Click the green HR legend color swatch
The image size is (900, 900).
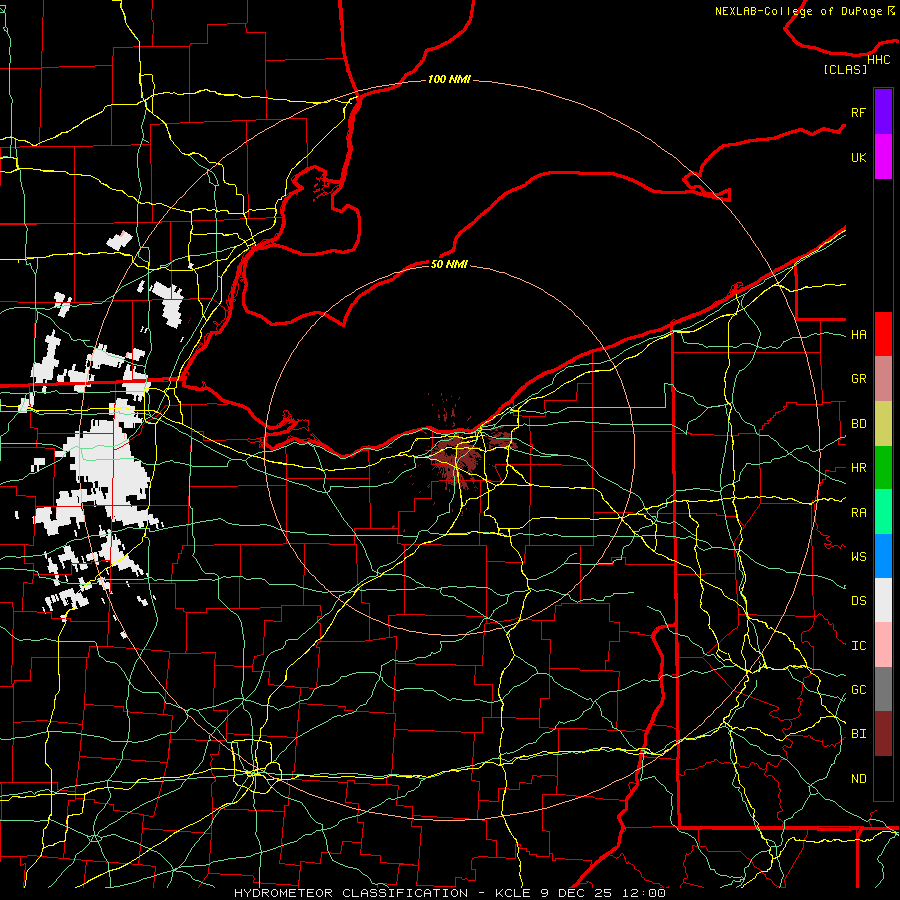point(883,468)
